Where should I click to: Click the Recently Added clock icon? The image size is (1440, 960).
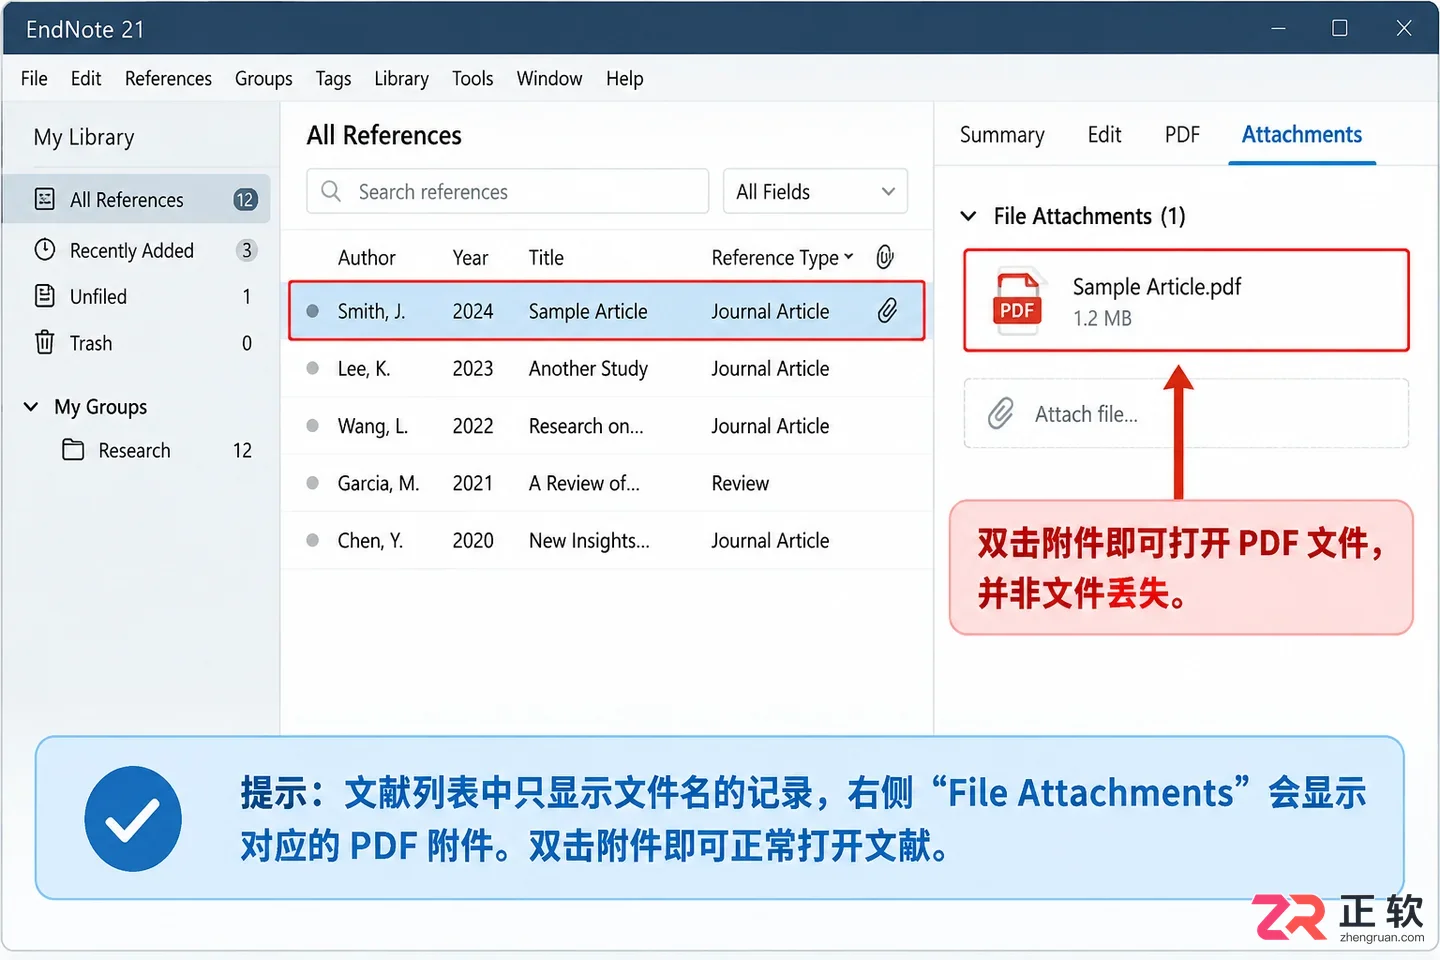click(45, 250)
